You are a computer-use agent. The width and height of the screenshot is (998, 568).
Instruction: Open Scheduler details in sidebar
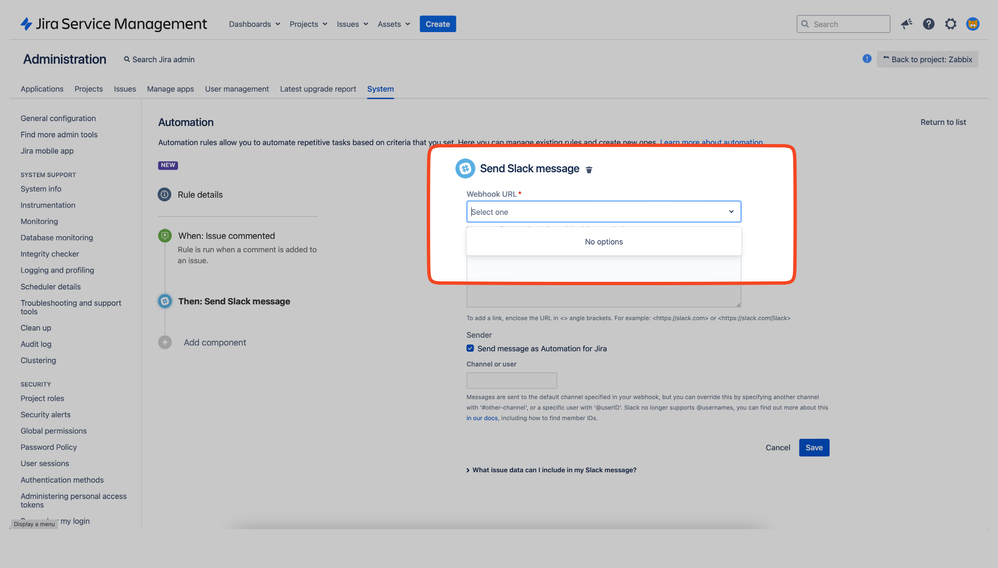pyautogui.click(x=50, y=287)
